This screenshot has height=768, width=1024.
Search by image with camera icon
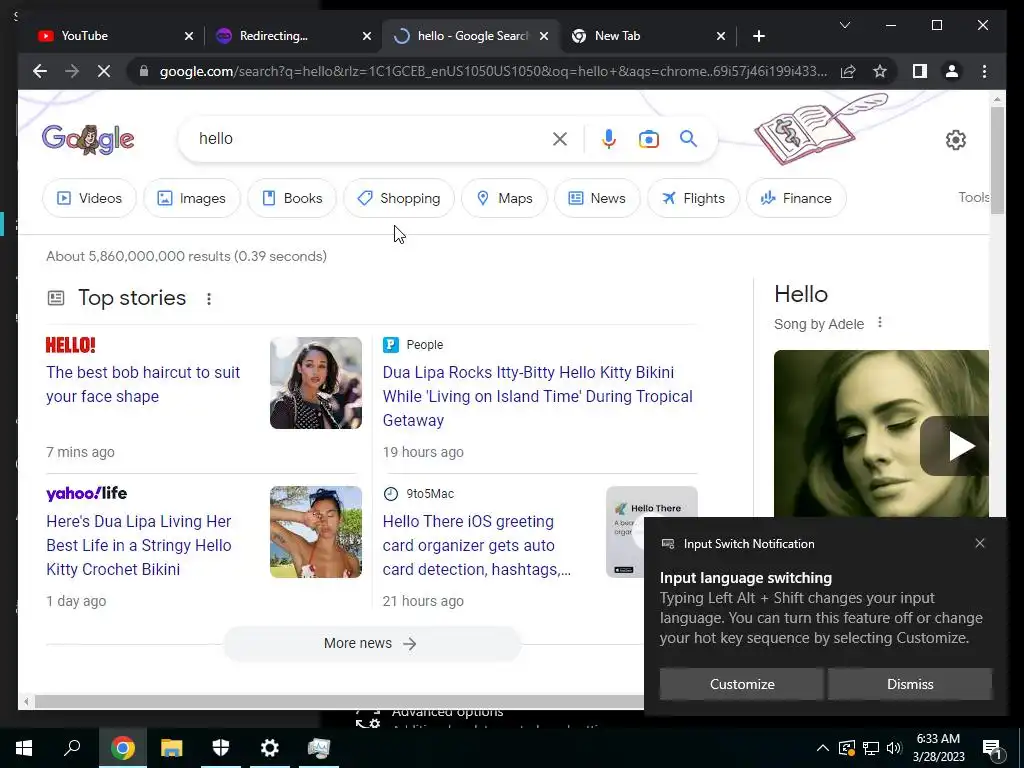(648, 138)
